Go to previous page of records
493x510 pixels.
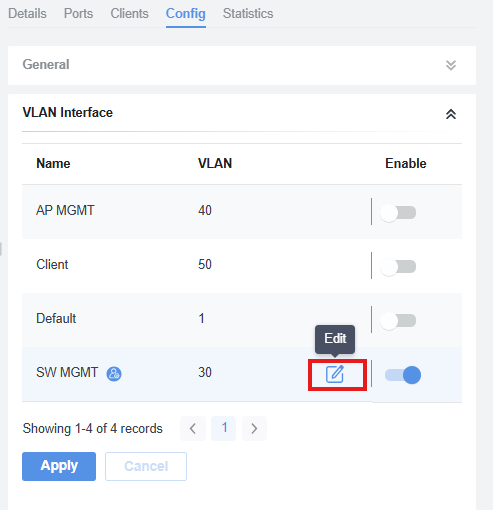(193, 428)
